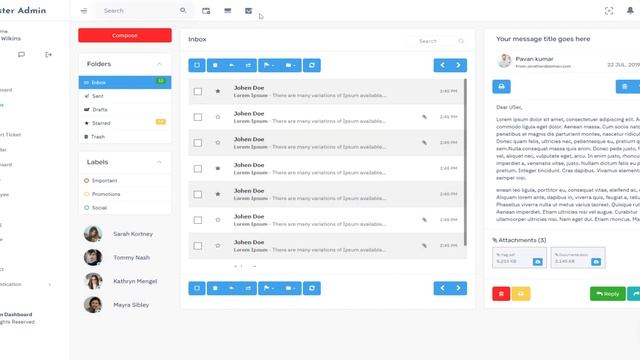This screenshot has width=640, height=360.
Task: Click the teal forward arrow button beside Reply
Action: (634, 294)
